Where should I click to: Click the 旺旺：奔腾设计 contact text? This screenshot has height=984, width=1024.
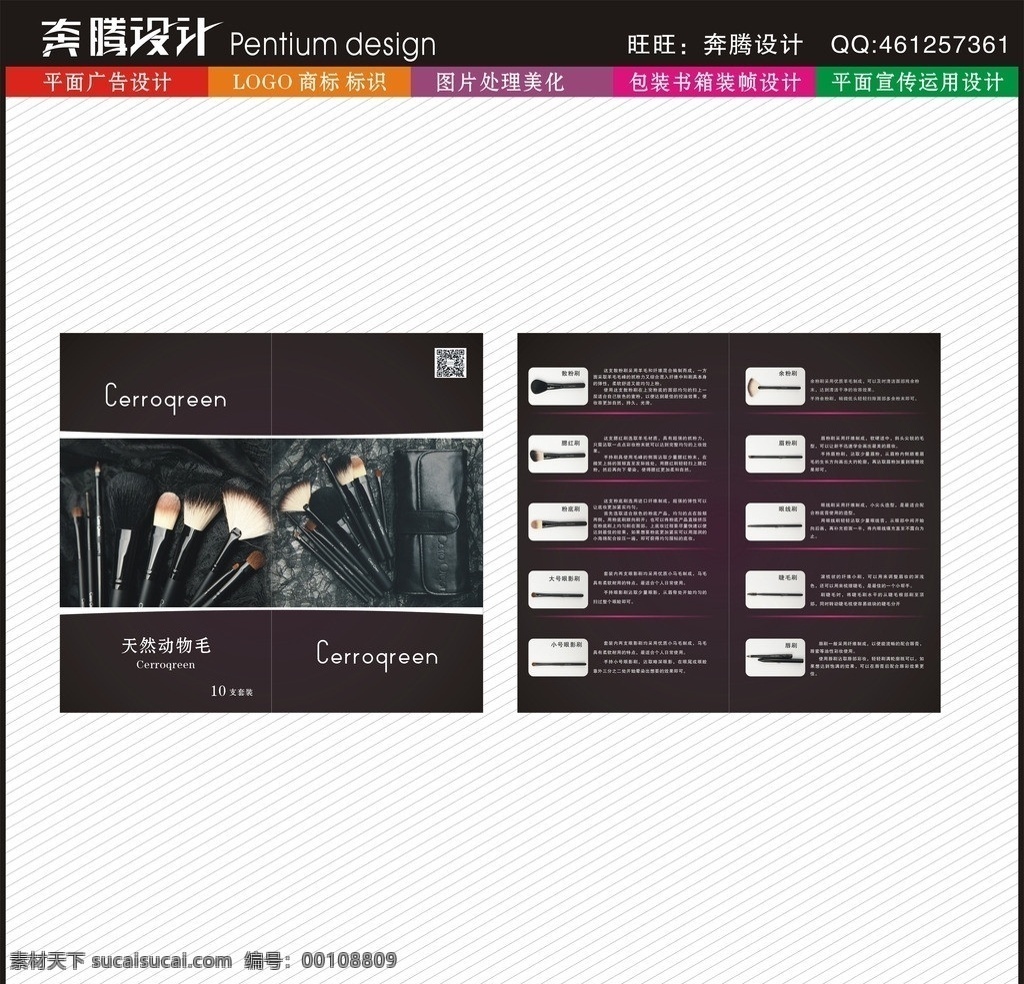tap(715, 44)
